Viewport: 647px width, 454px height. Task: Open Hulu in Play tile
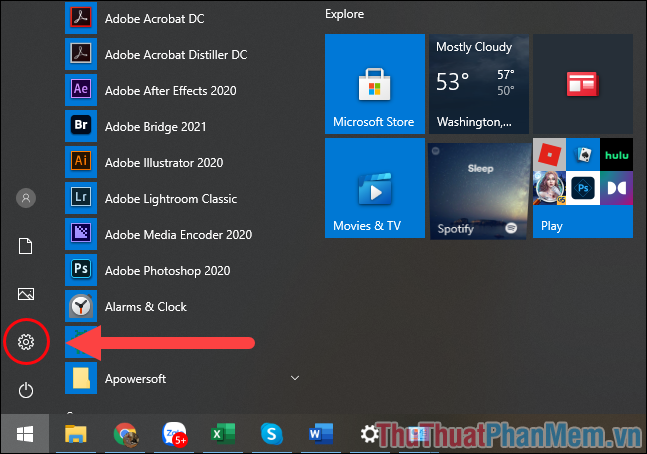(x=616, y=155)
